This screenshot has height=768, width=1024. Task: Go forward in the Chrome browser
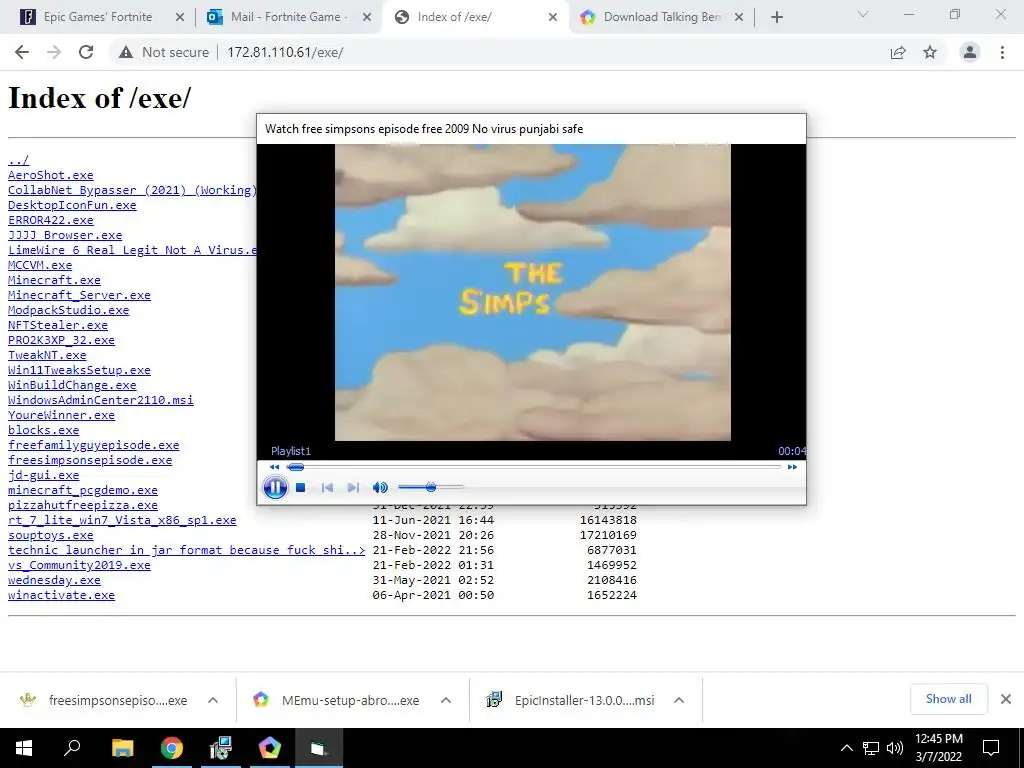(x=54, y=52)
